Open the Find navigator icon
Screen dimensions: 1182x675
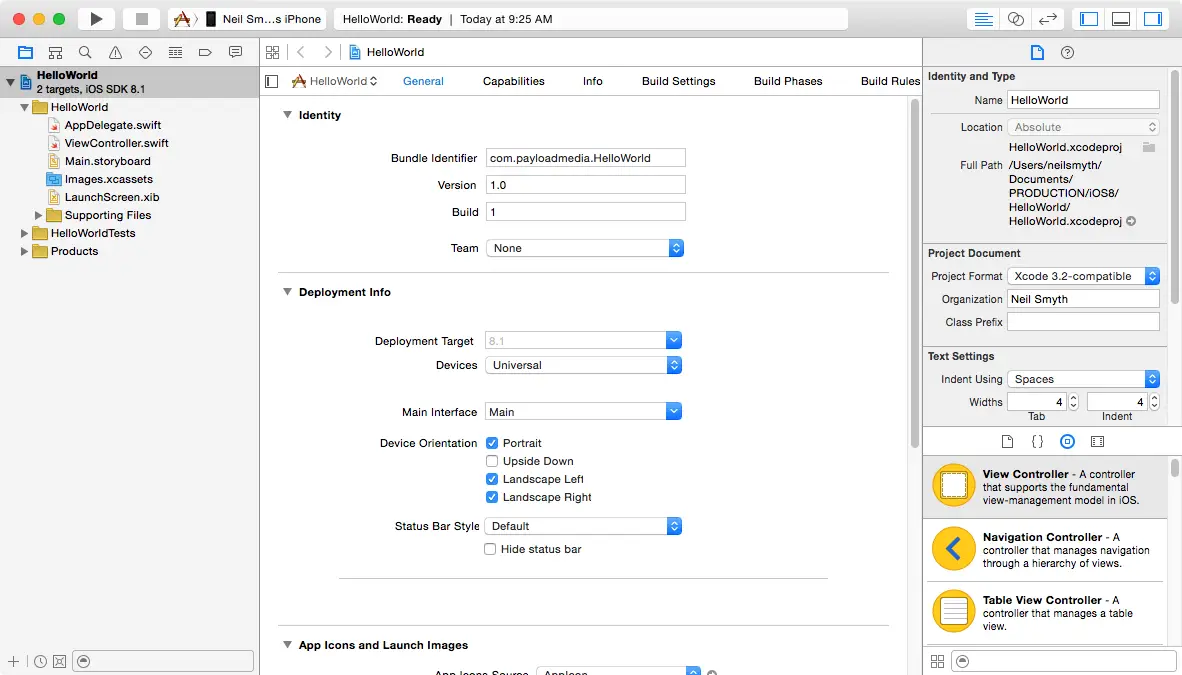tap(85, 52)
